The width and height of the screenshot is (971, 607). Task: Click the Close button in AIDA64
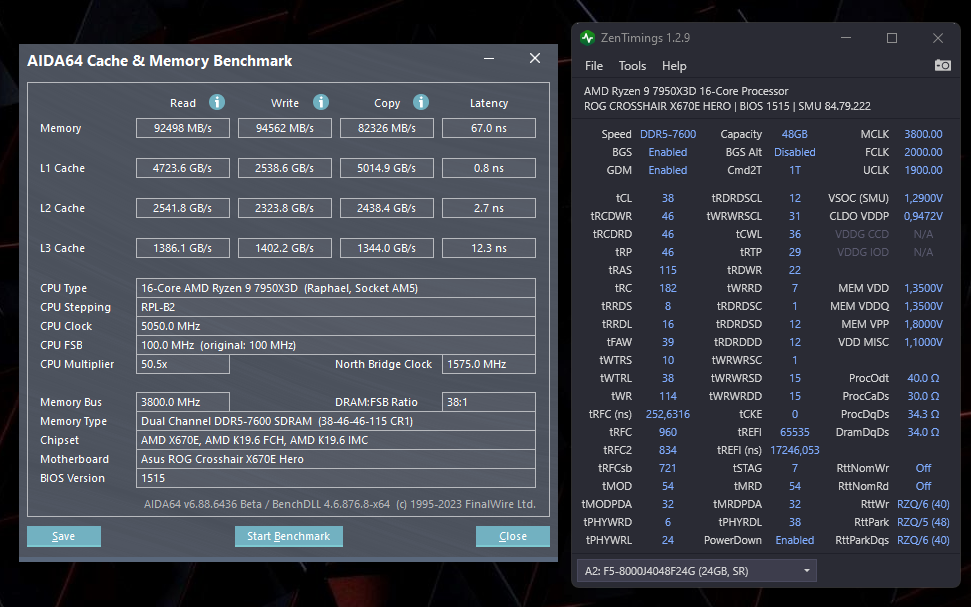pos(513,536)
